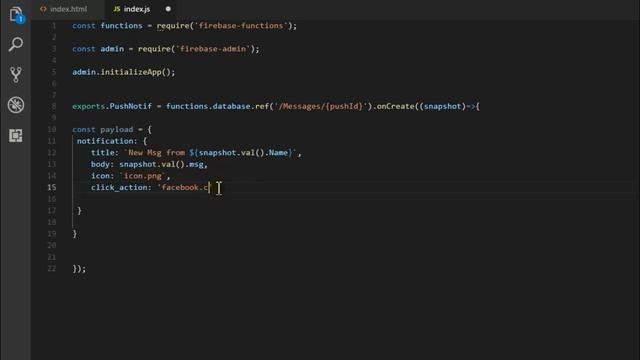Click 'icon.png' string on line 14
This screenshot has width=640, height=360.
click(142, 176)
